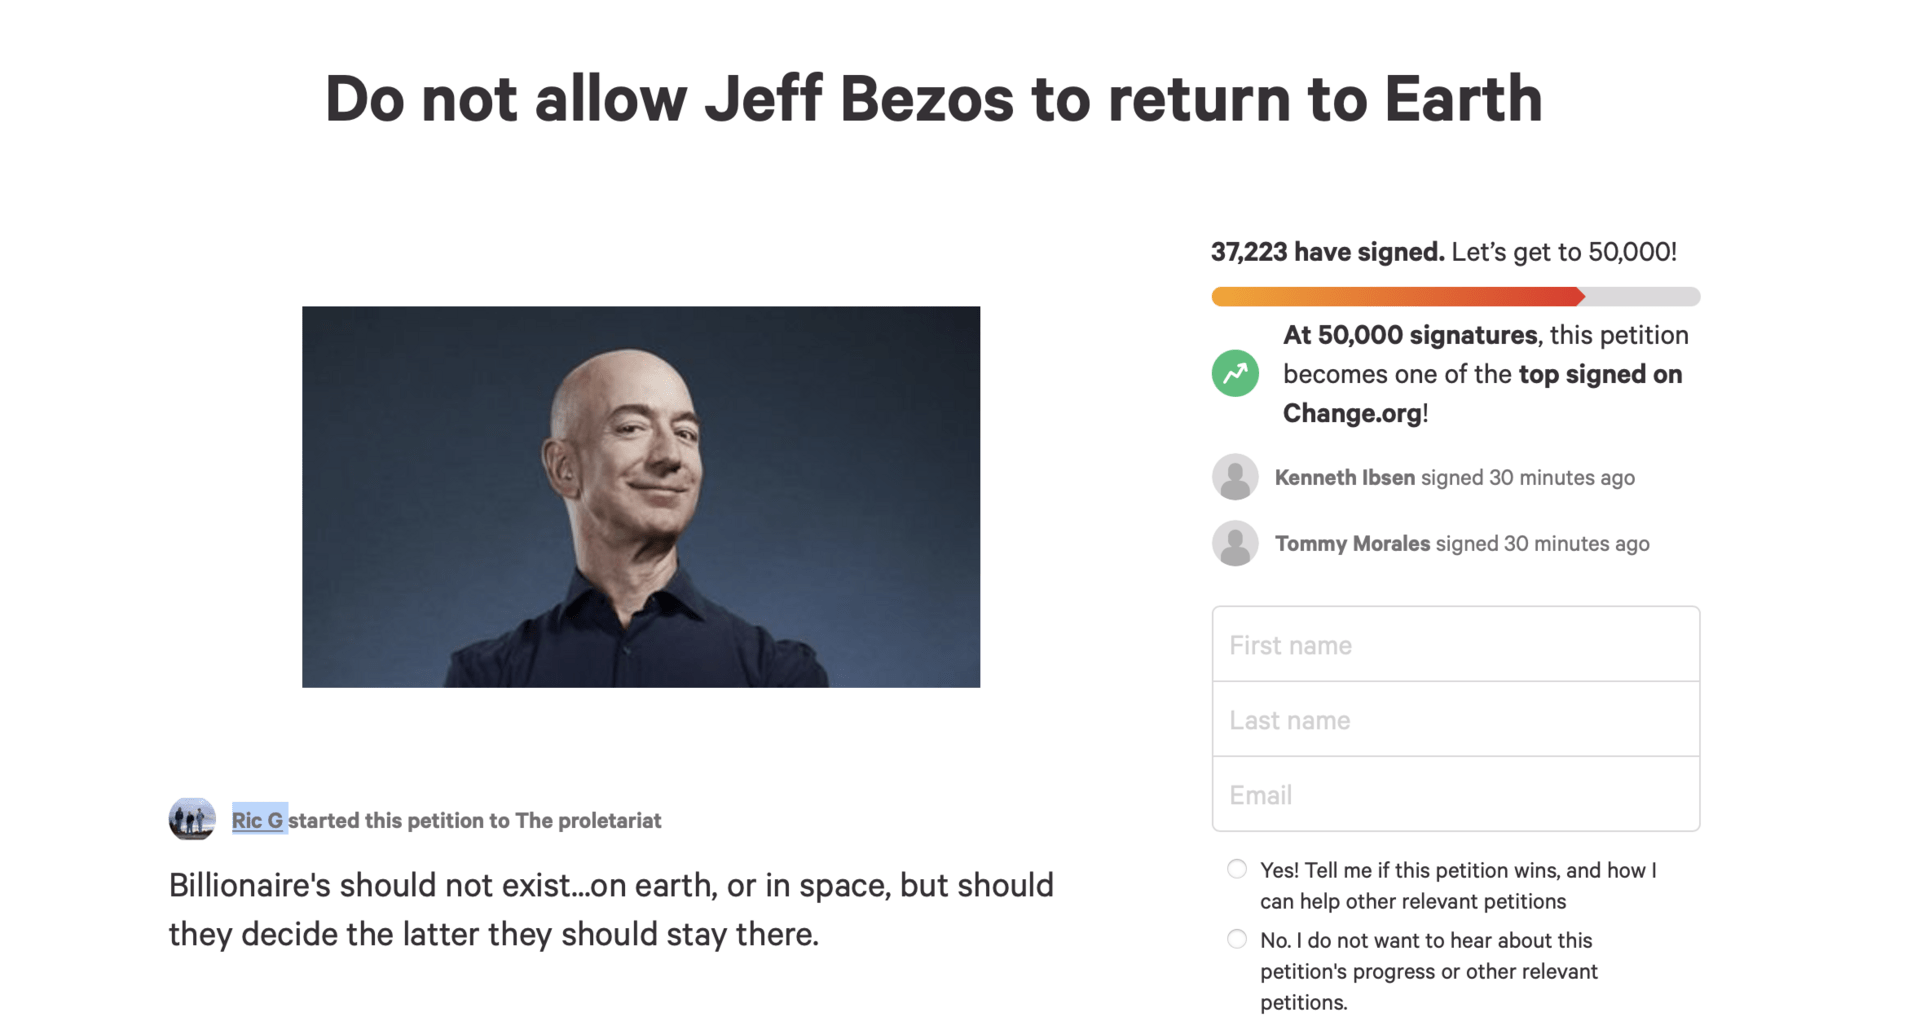Click the signature progress bar
The image size is (1920, 1017).
pyautogui.click(x=1455, y=296)
